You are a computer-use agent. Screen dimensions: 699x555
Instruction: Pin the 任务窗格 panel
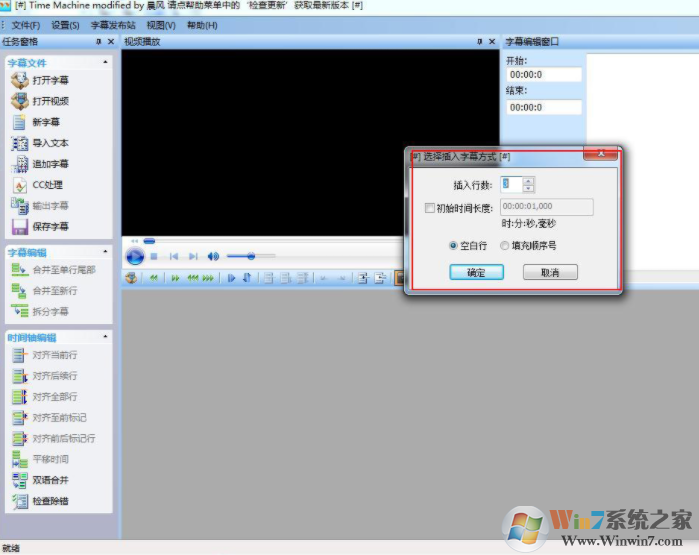click(x=99, y=41)
